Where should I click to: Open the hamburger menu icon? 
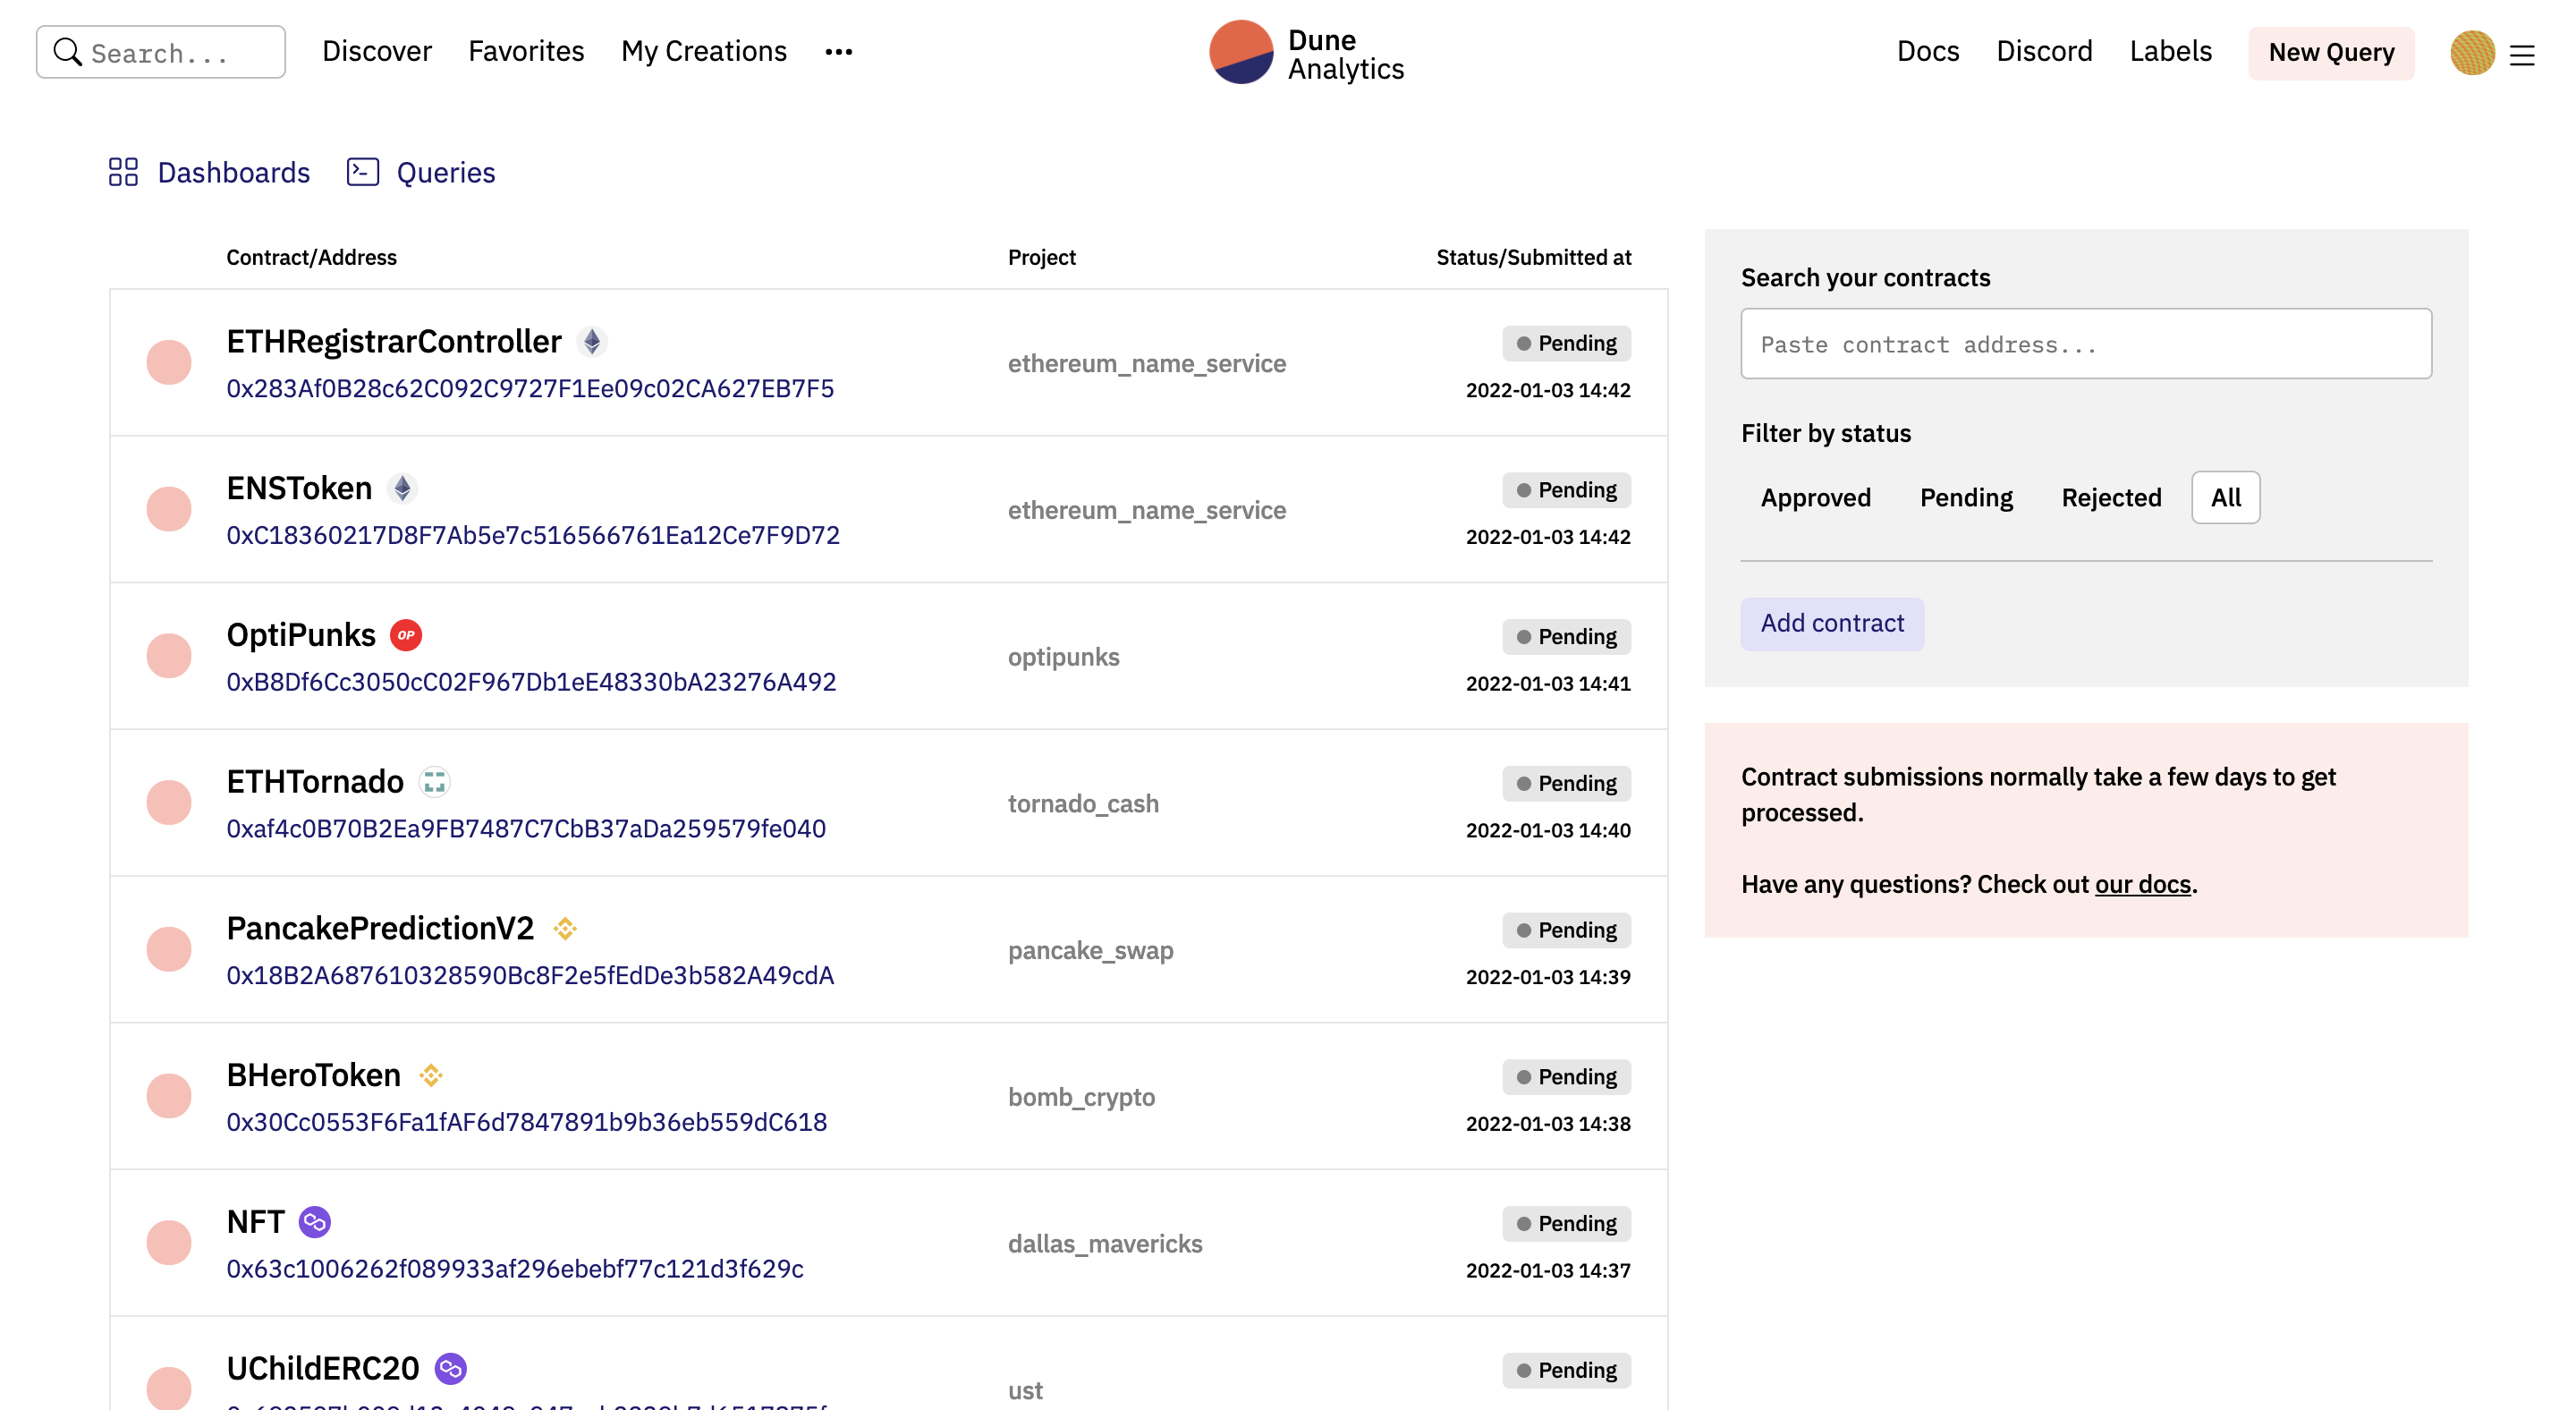2522,55
